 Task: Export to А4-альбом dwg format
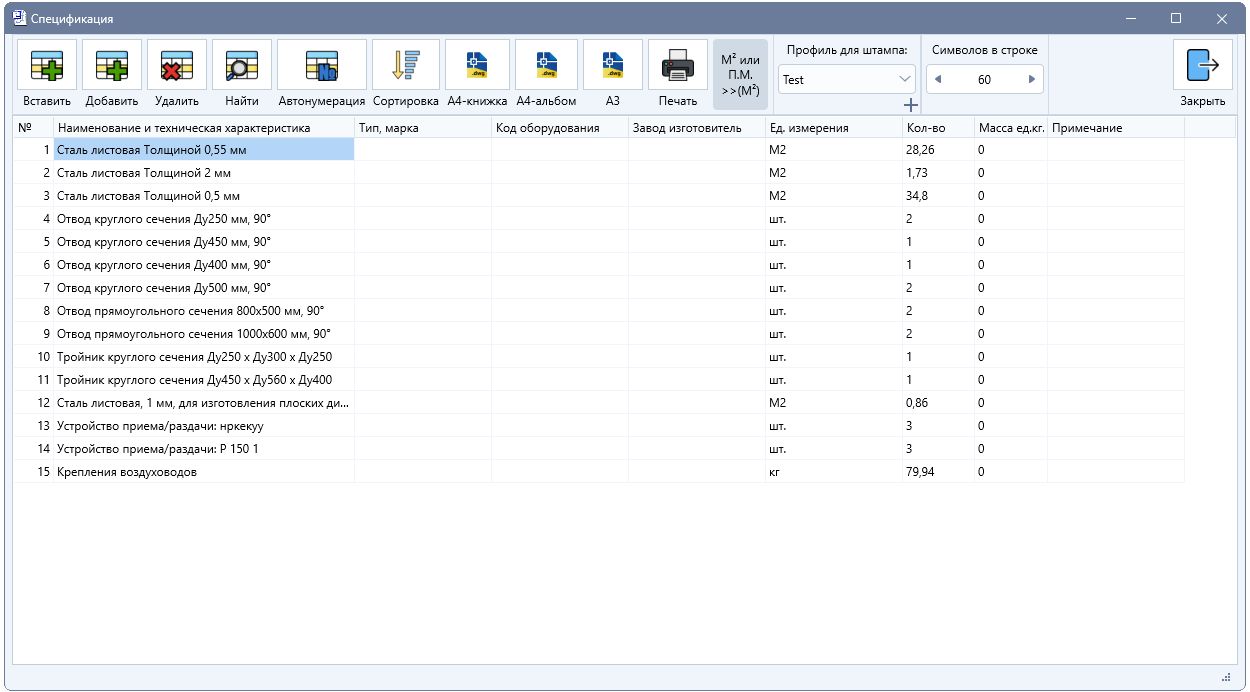pos(546,65)
